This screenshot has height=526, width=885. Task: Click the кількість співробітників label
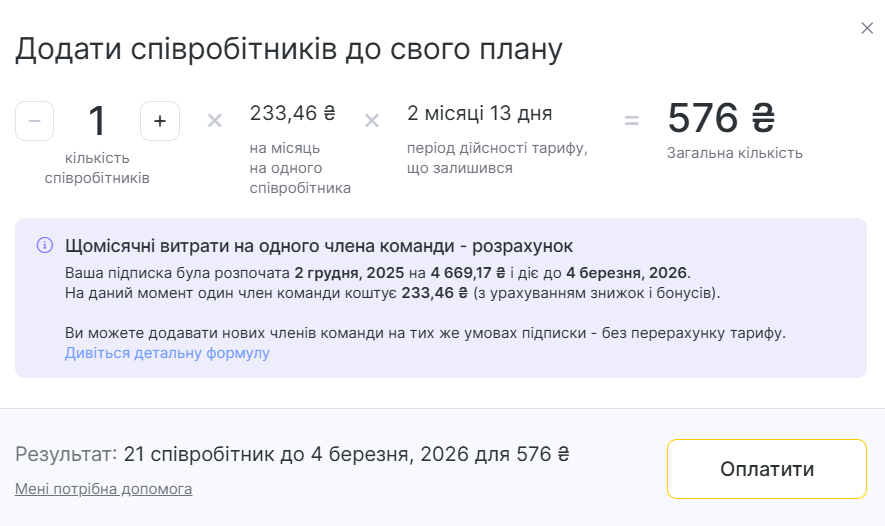tap(97, 168)
